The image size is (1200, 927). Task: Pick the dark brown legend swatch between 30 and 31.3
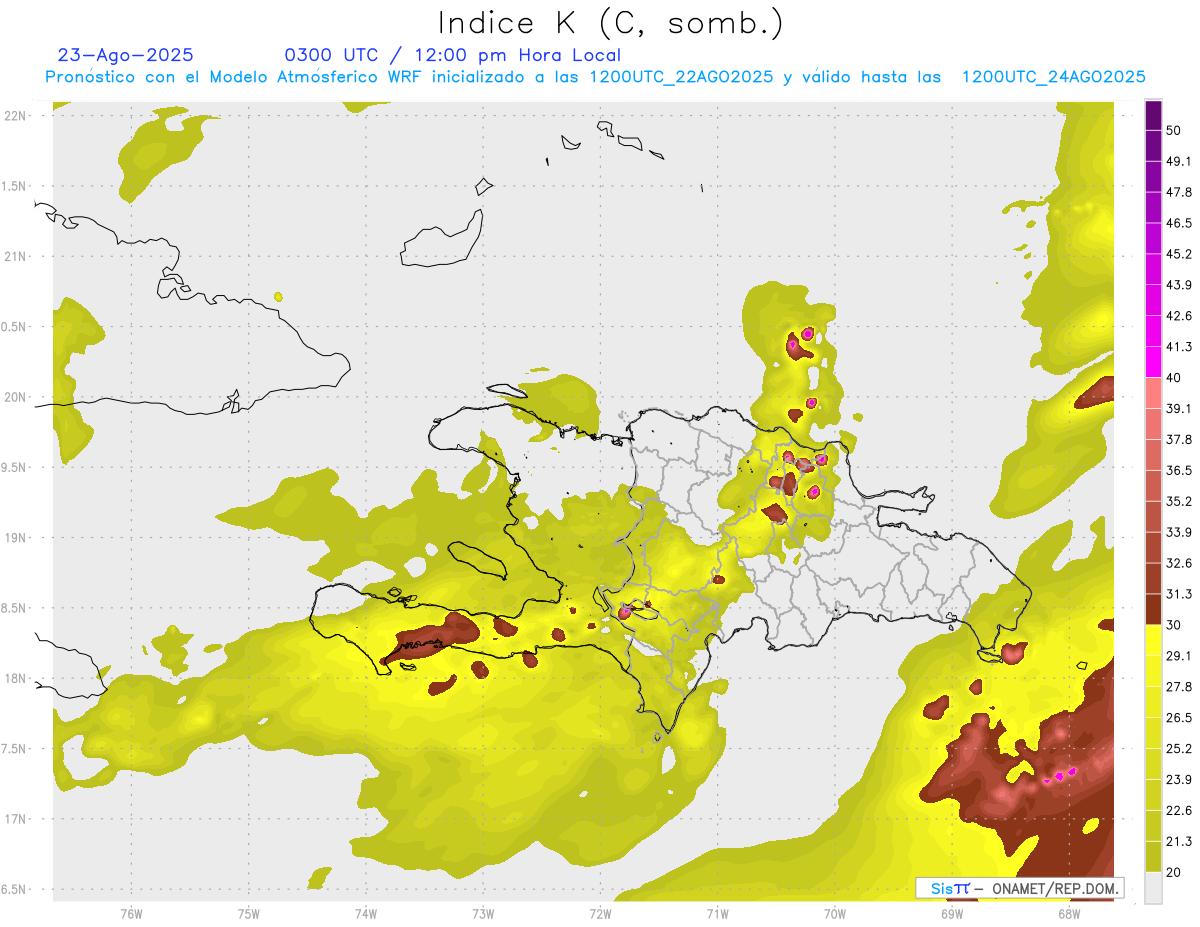1153,609
